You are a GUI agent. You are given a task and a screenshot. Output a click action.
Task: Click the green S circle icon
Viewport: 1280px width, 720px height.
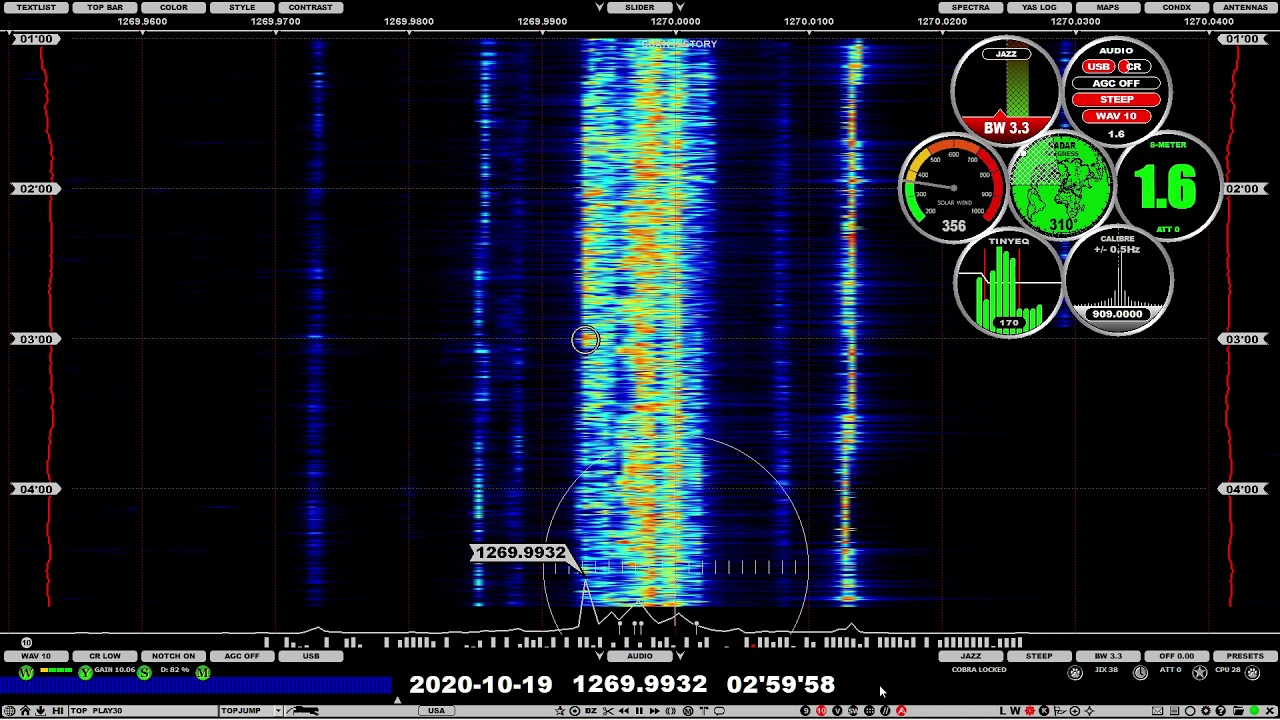click(x=144, y=673)
